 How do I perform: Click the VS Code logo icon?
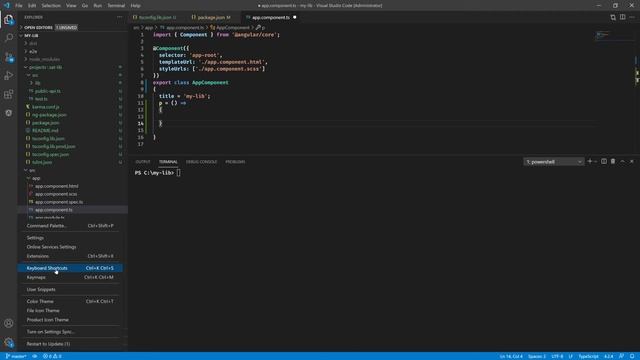(7, 5)
